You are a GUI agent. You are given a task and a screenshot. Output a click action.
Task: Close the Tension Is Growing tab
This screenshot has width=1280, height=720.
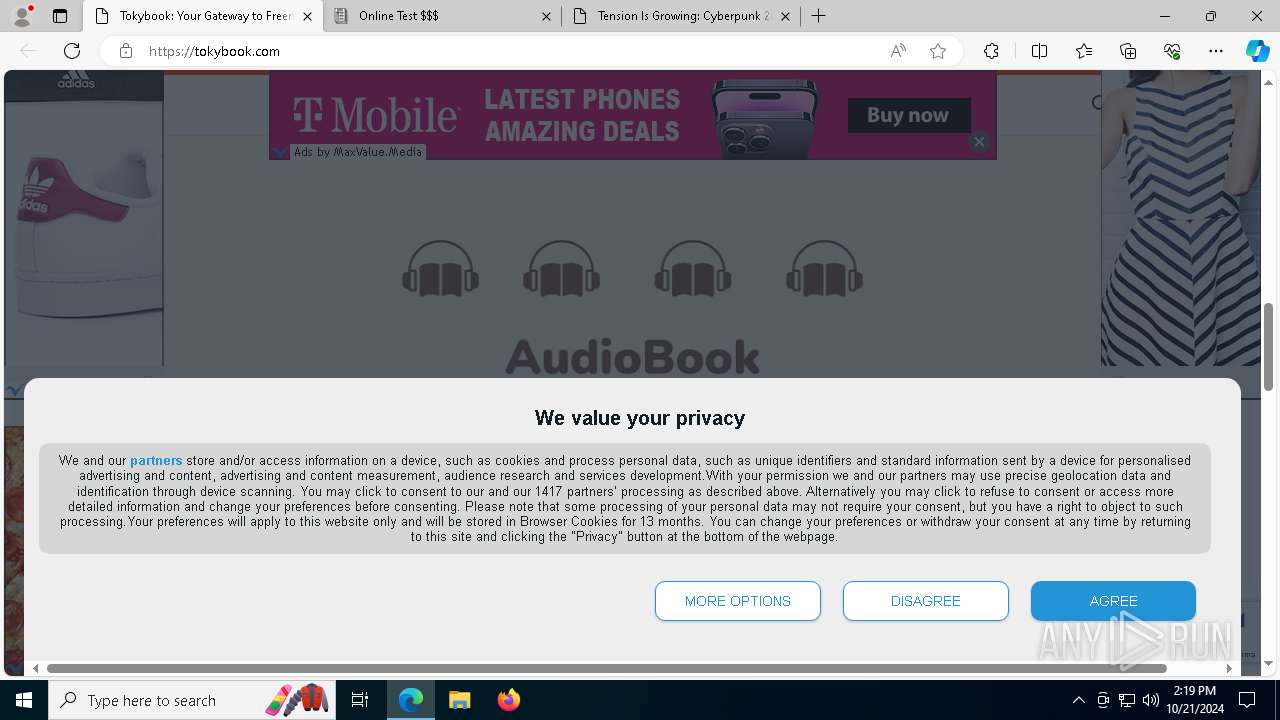point(785,16)
